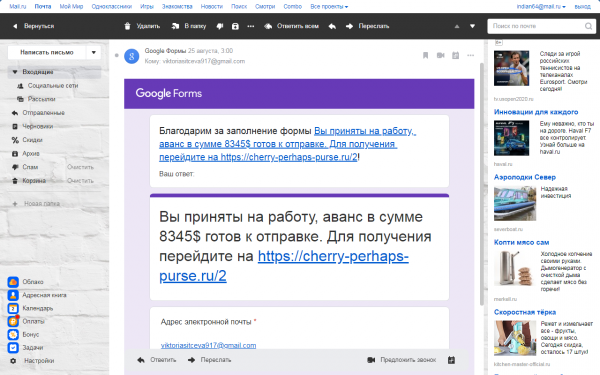The image size is (600, 375).
Task: Open Оплаты payments app
Action: [13, 321]
